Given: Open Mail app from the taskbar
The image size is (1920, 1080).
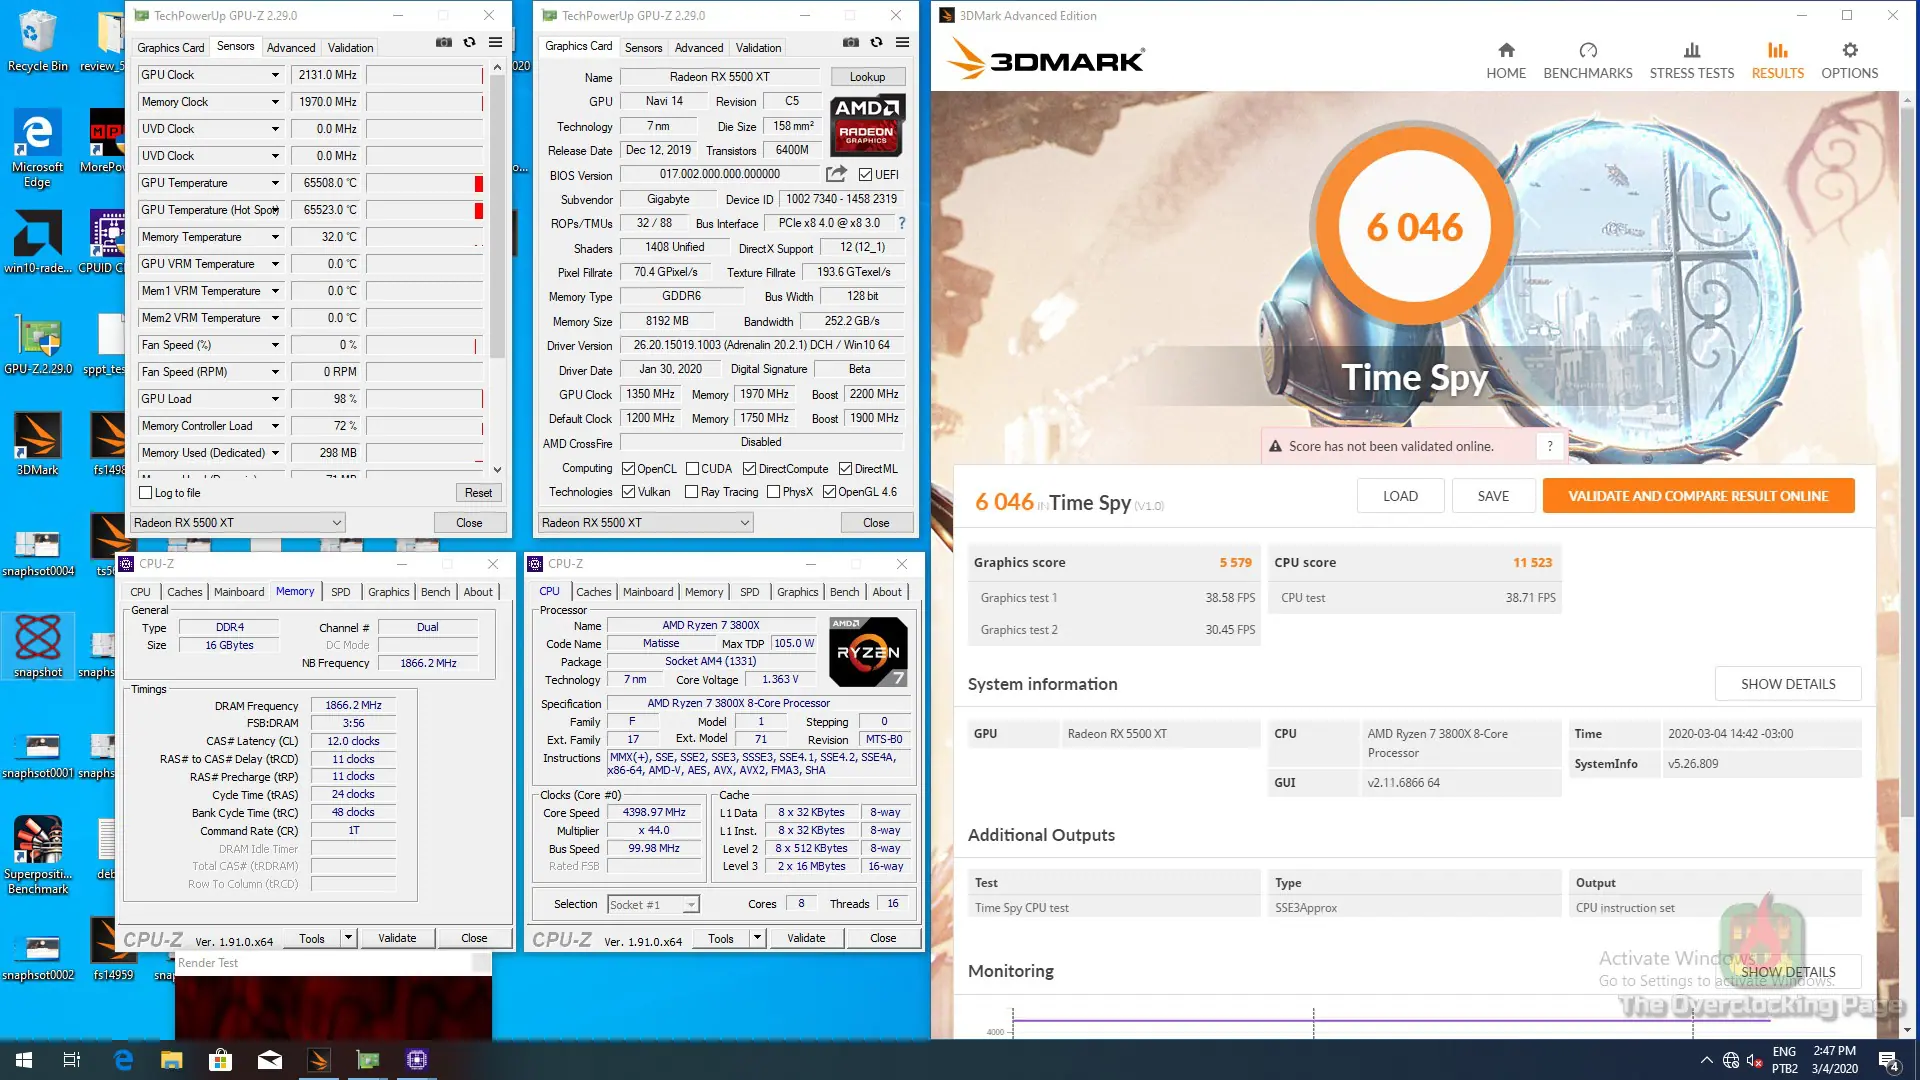Looking at the screenshot, I should click(x=270, y=1060).
